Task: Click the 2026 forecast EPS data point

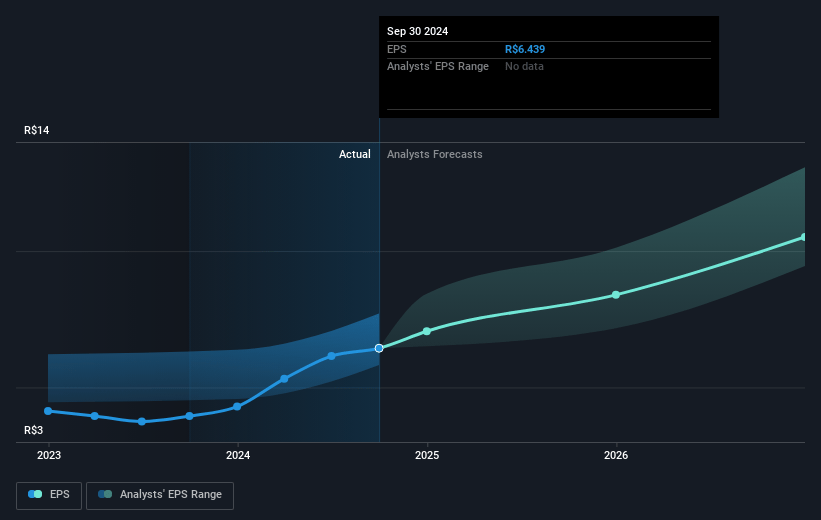Action: [616, 295]
